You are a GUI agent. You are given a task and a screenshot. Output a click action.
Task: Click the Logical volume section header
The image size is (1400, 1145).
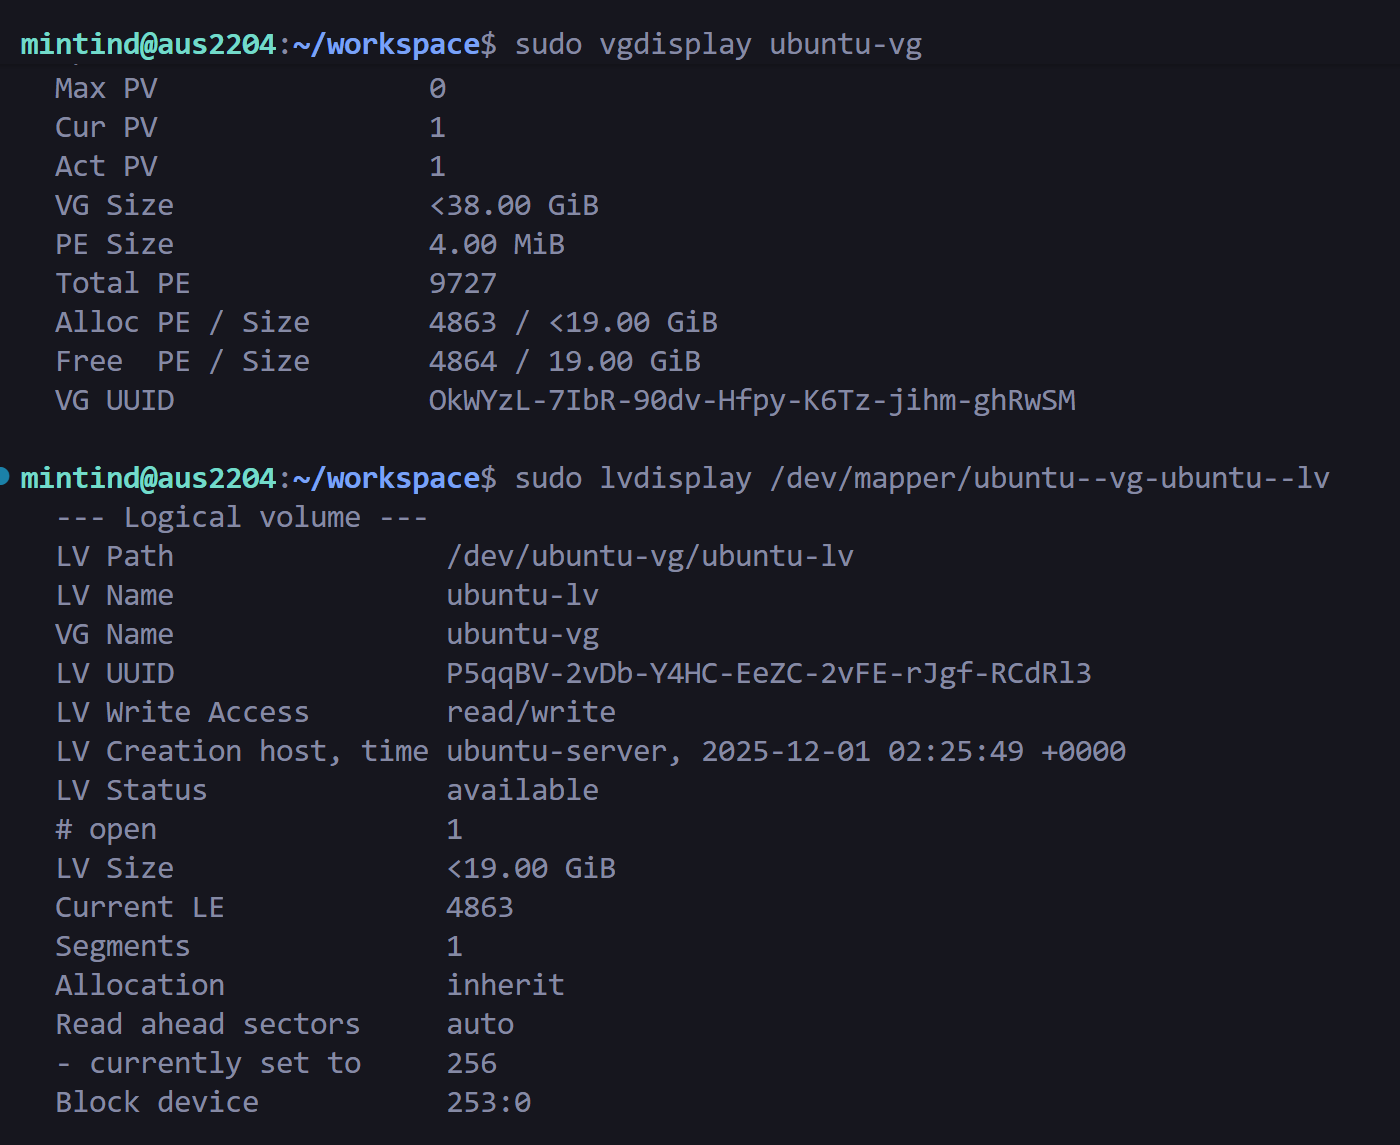pyautogui.click(x=242, y=517)
